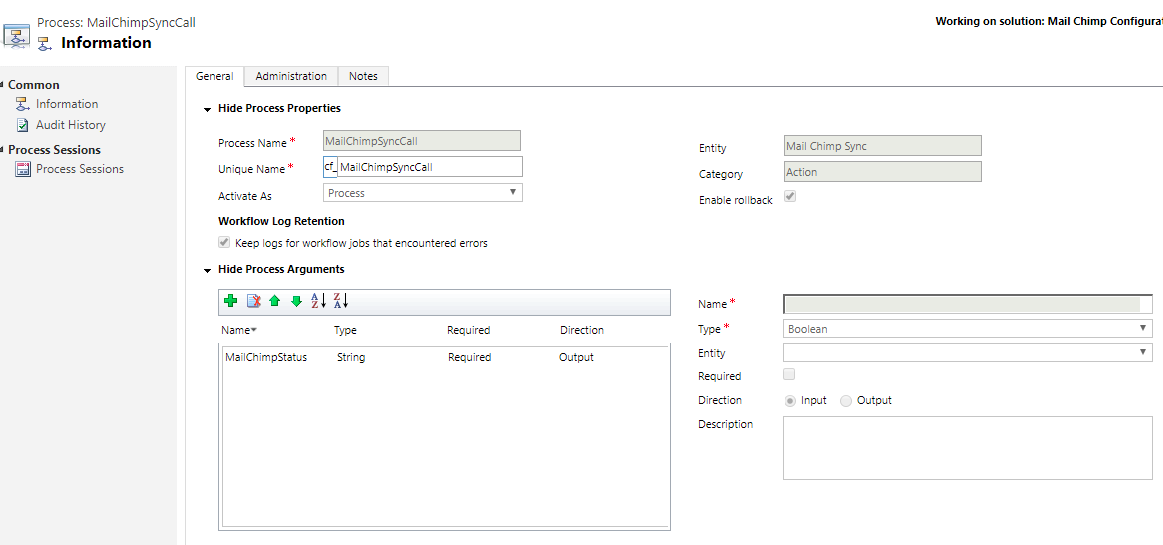Click the Audit History sidebar icon
This screenshot has height=545, width=1163.
coord(23,125)
